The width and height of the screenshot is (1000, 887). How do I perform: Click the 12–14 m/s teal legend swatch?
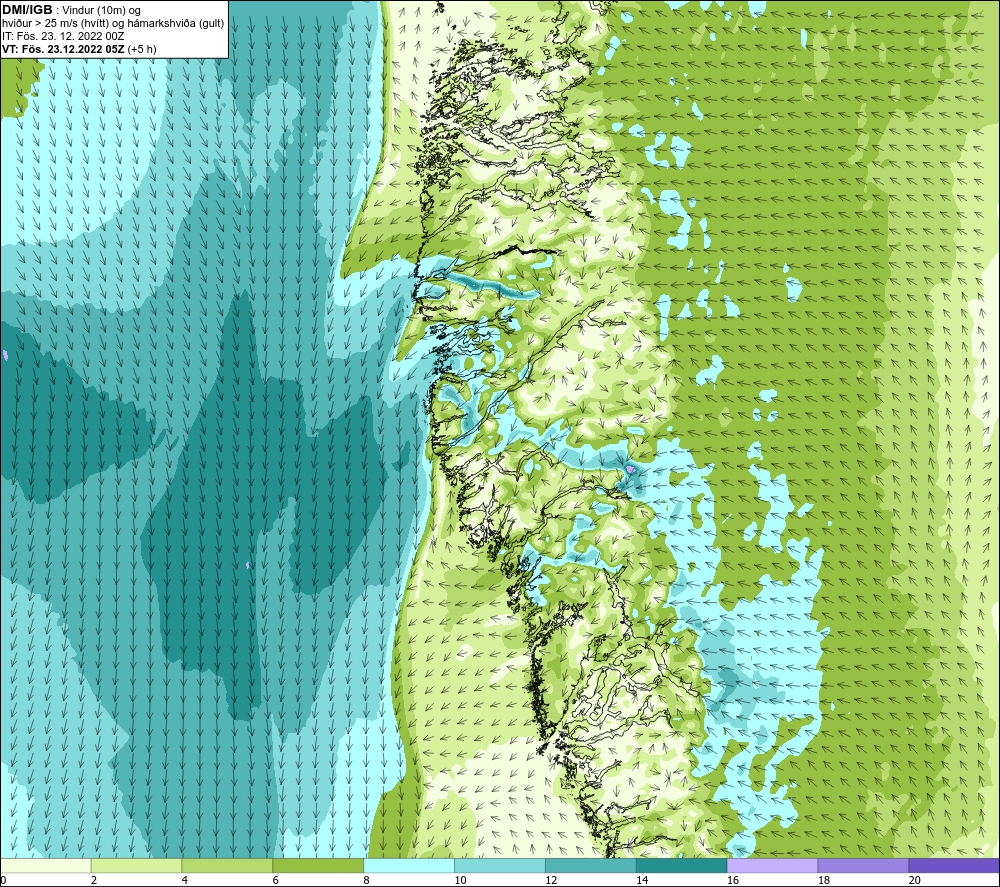click(591, 866)
